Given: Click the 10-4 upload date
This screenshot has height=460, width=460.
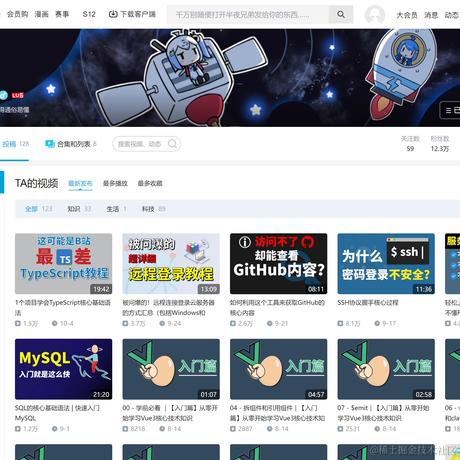Looking at the screenshot, I should coord(67,323).
